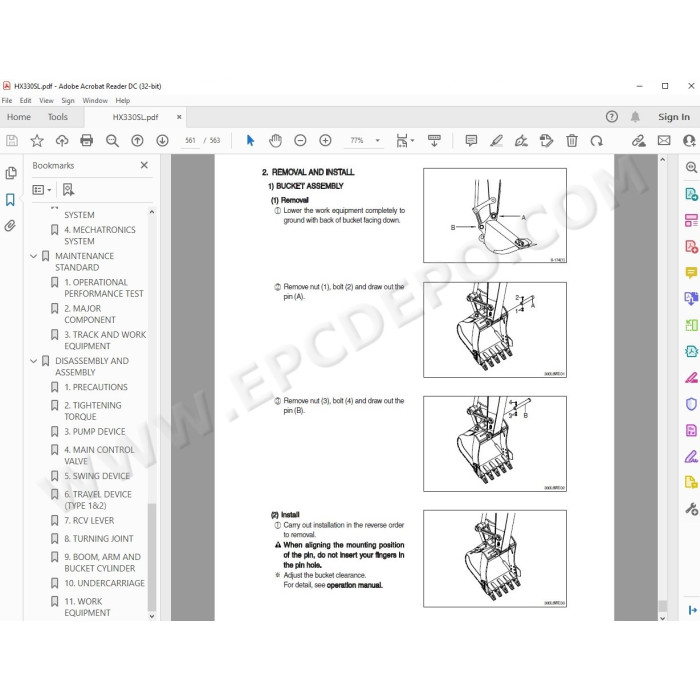Open the Sign document pen tool
This screenshot has width=700, height=700.
click(521, 141)
